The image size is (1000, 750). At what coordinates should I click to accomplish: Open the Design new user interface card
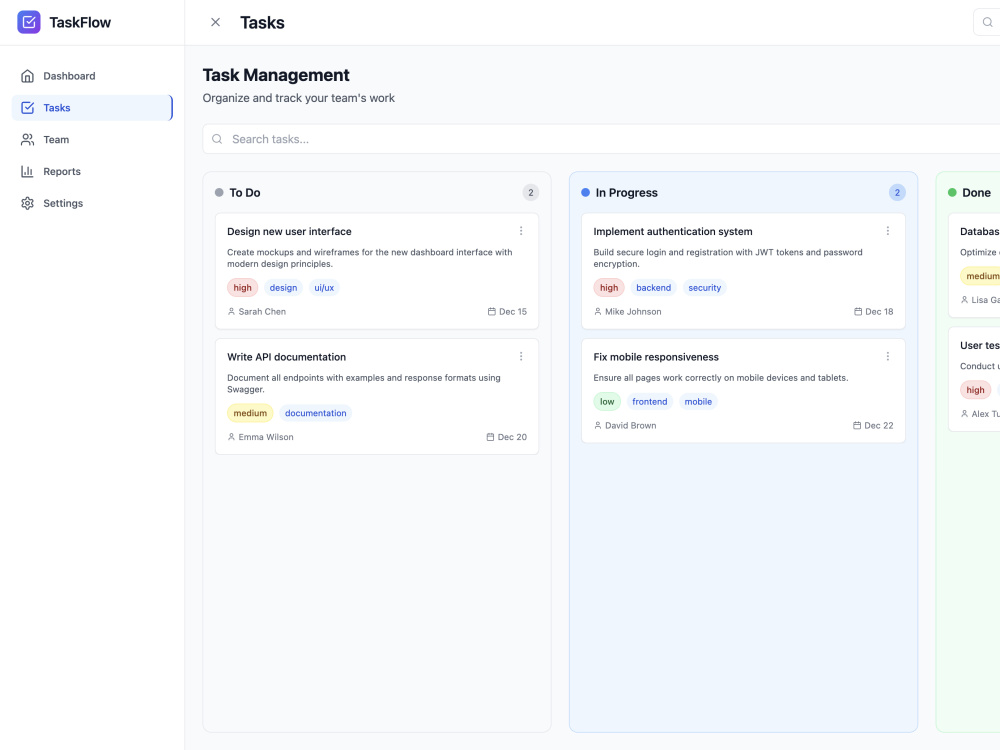pos(377,271)
